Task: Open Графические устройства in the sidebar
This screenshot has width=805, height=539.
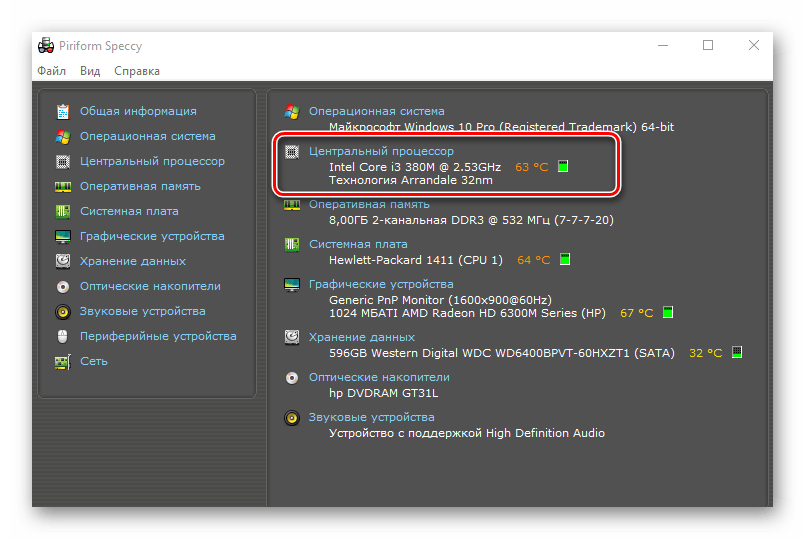Action: [x=152, y=236]
